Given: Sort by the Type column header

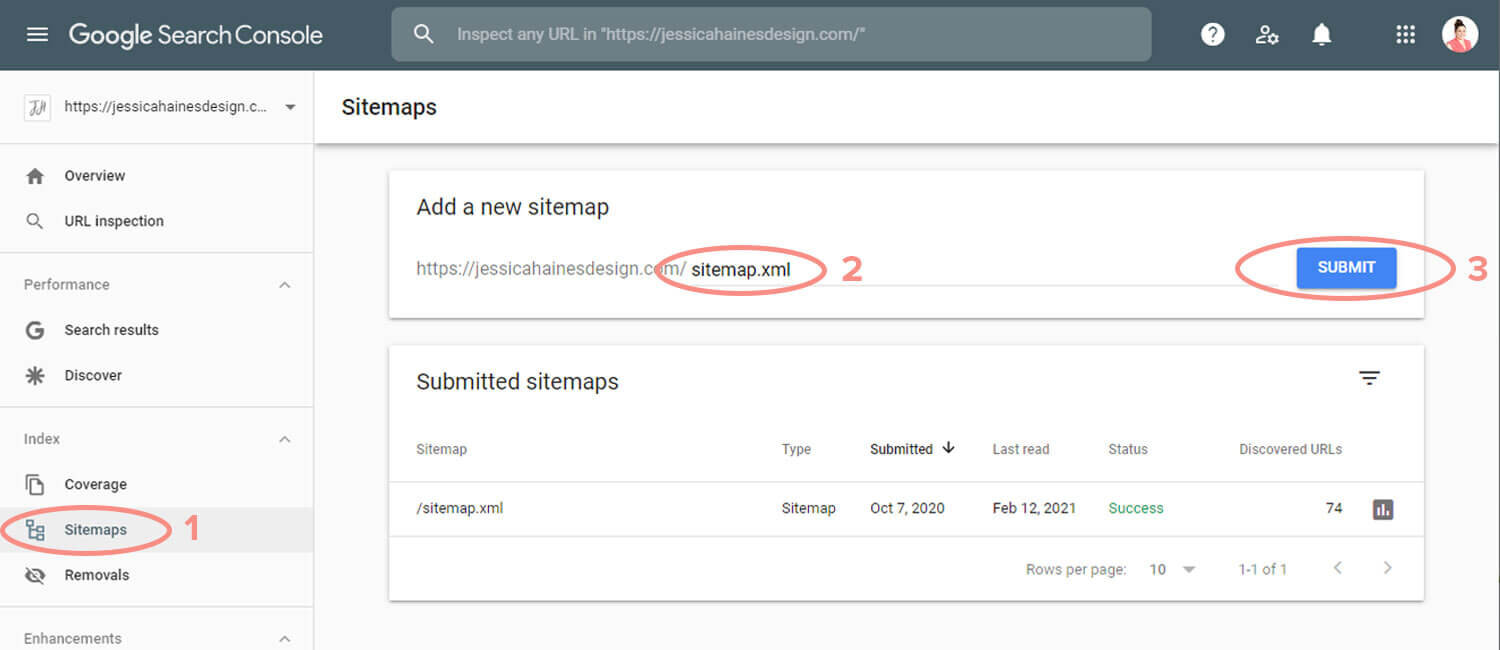Looking at the screenshot, I should (x=796, y=449).
